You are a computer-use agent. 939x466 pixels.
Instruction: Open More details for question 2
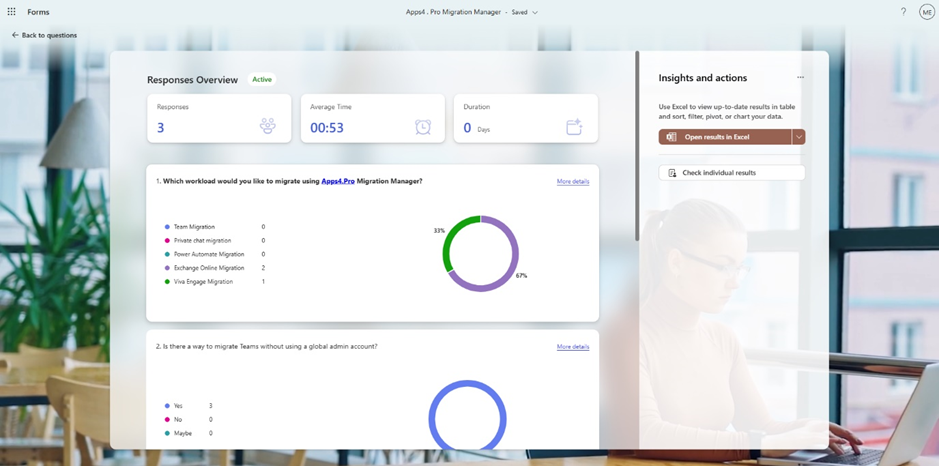click(573, 347)
